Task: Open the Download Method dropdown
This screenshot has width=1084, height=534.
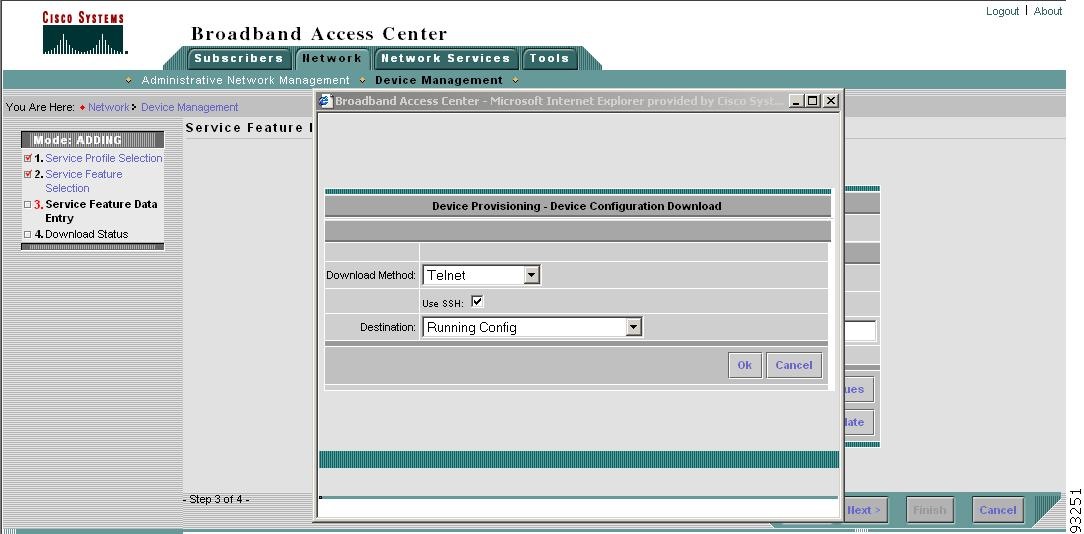Action: [x=481, y=275]
